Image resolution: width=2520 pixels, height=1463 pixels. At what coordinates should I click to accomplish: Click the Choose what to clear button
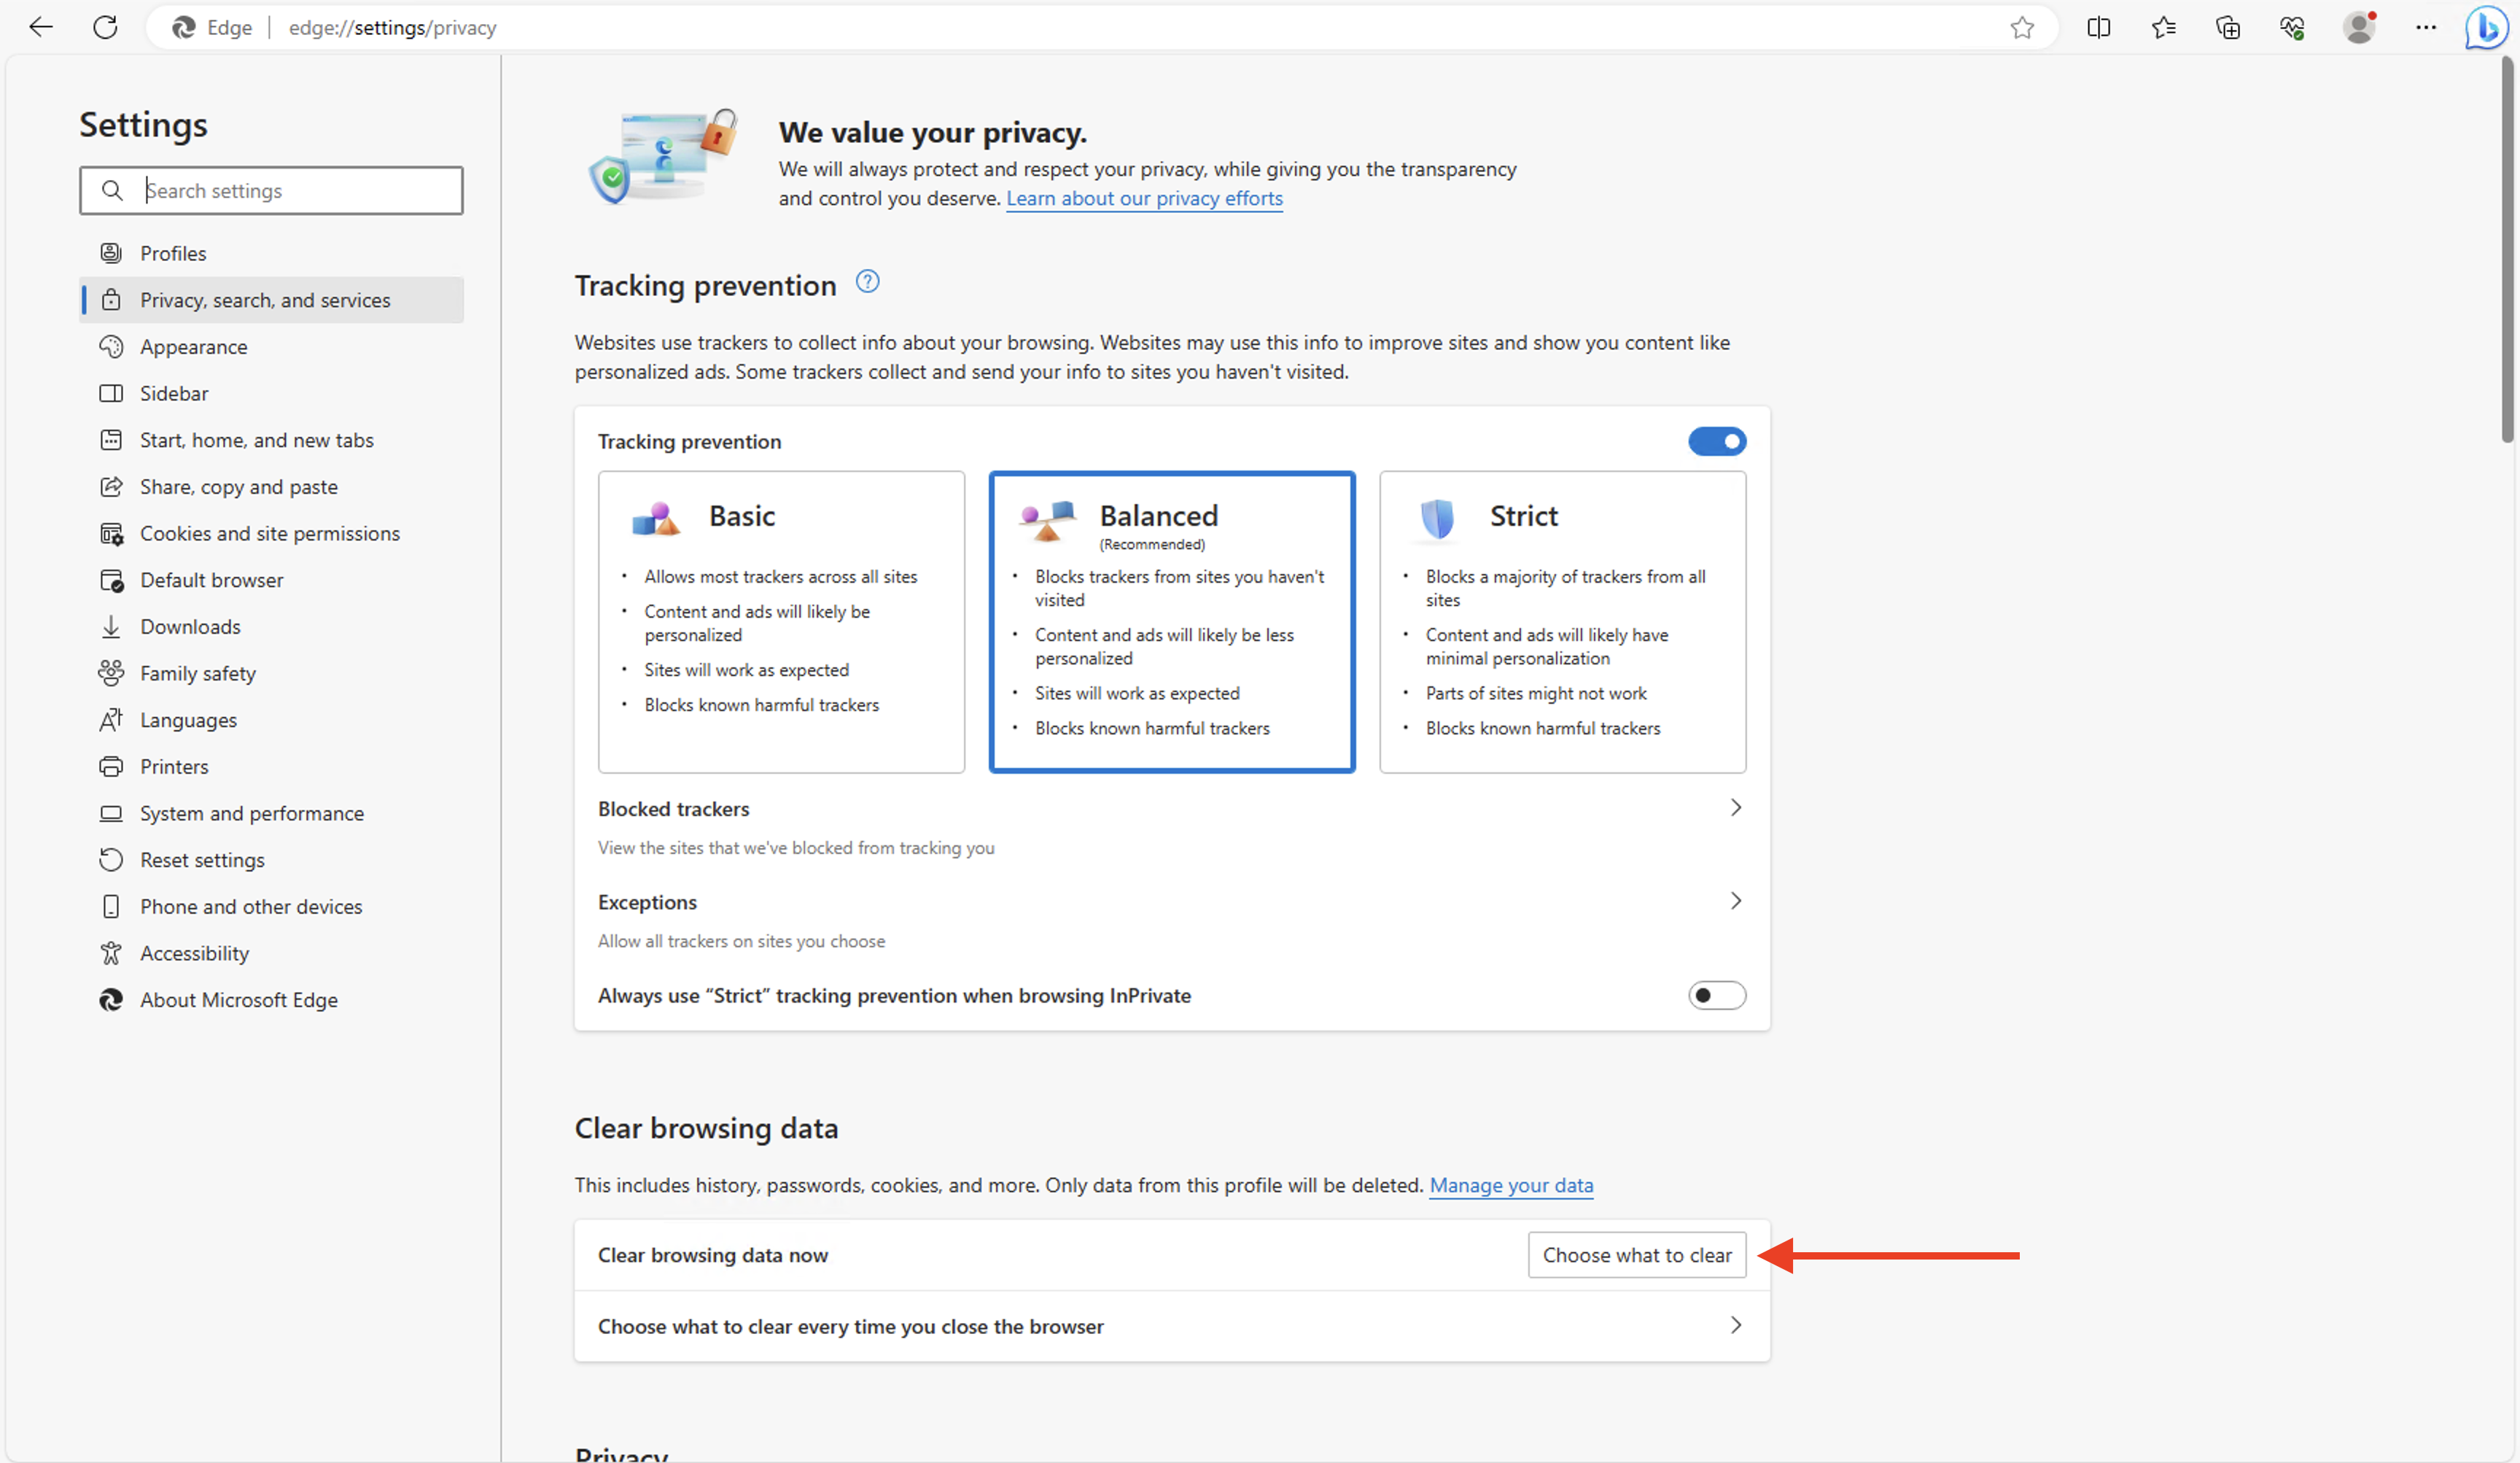(x=1637, y=1254)
